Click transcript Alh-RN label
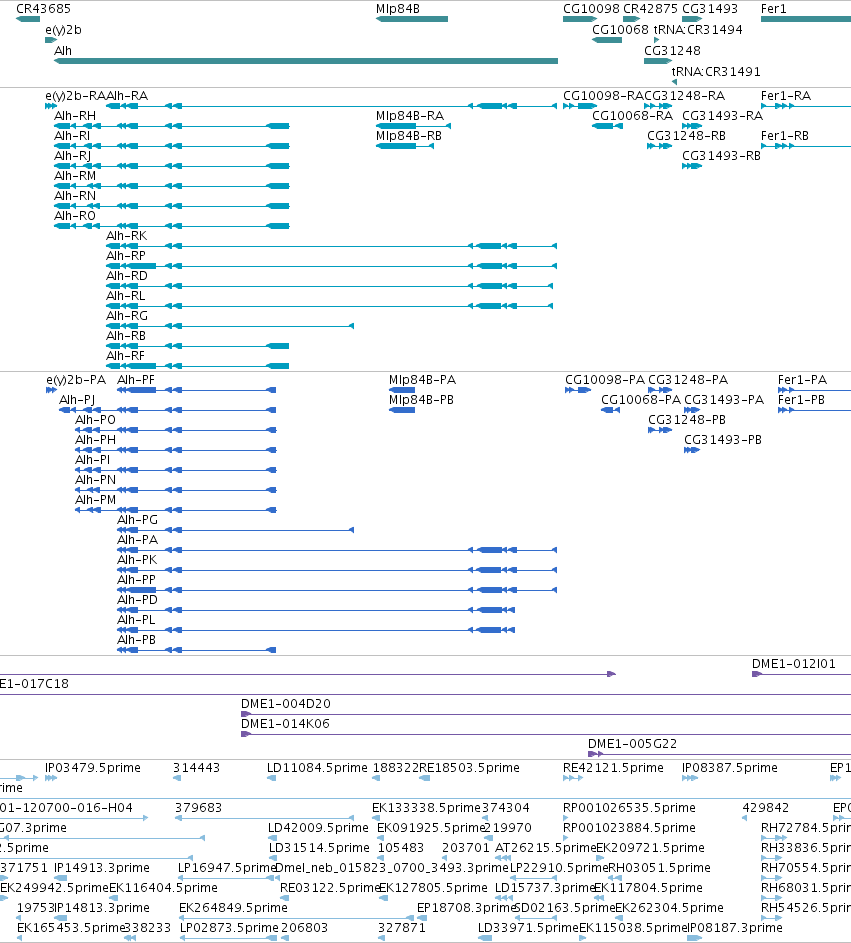This screenshot has height=943, width=851. 75,195
